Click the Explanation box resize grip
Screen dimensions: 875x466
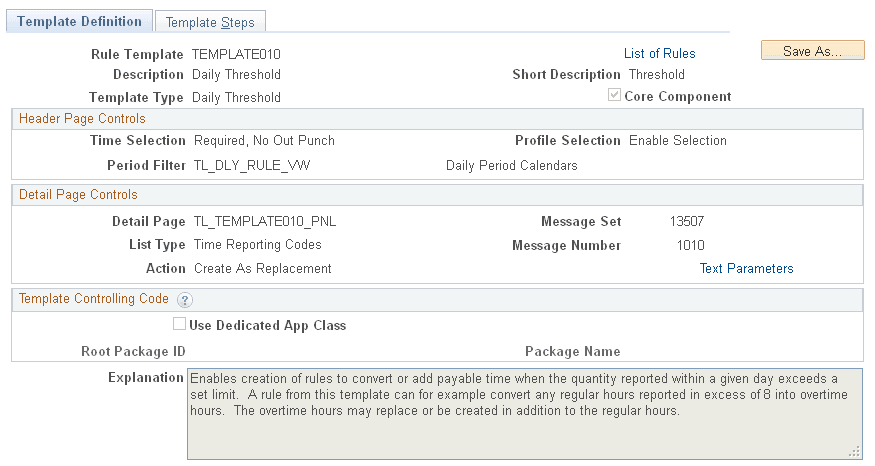pos(854,451)
